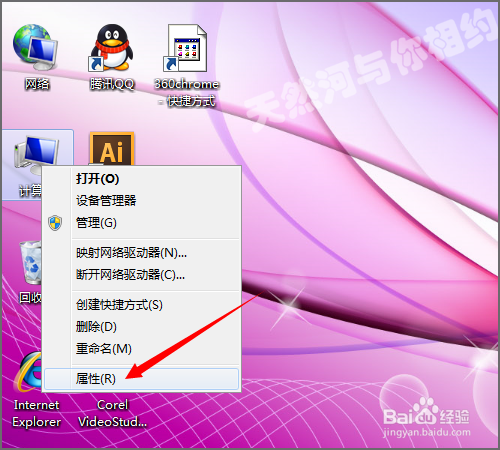Image resolution: width=500 pixels, height=450 pixels.
Task: Click the shield icon beside 管理(G)
Action: point(55,223)
